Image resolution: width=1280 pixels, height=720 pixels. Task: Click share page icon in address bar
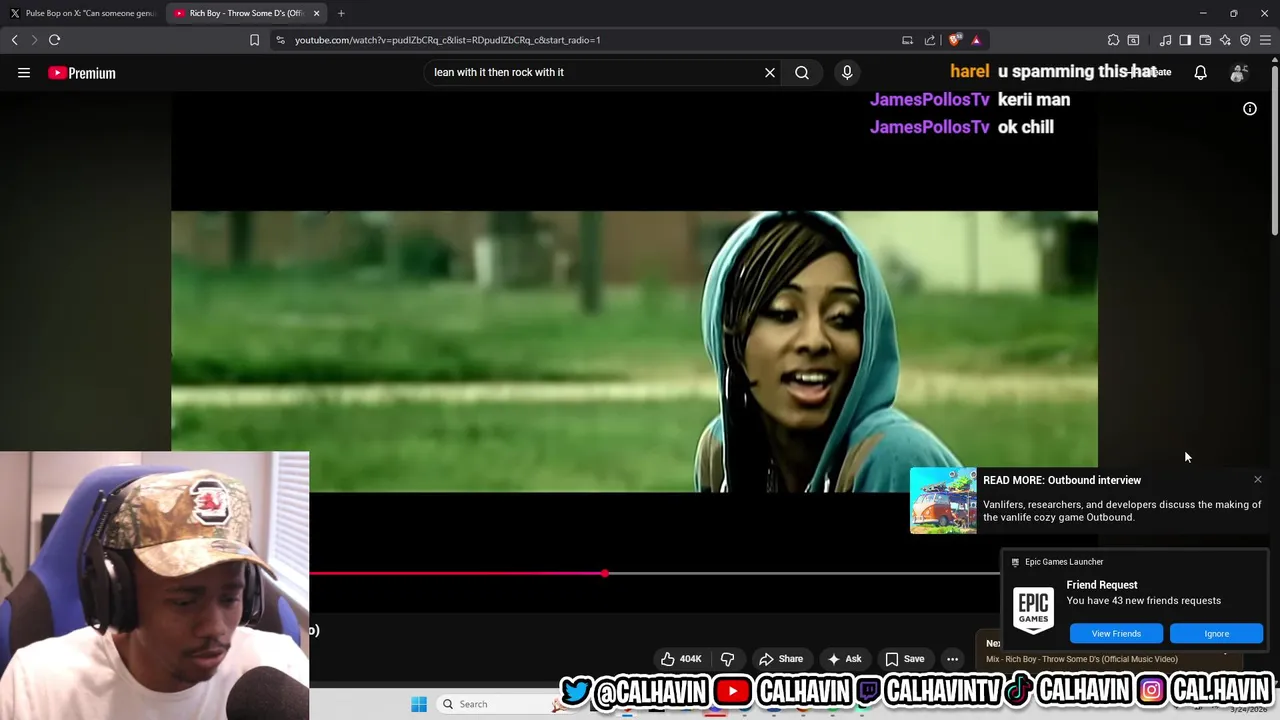[930, 40]
